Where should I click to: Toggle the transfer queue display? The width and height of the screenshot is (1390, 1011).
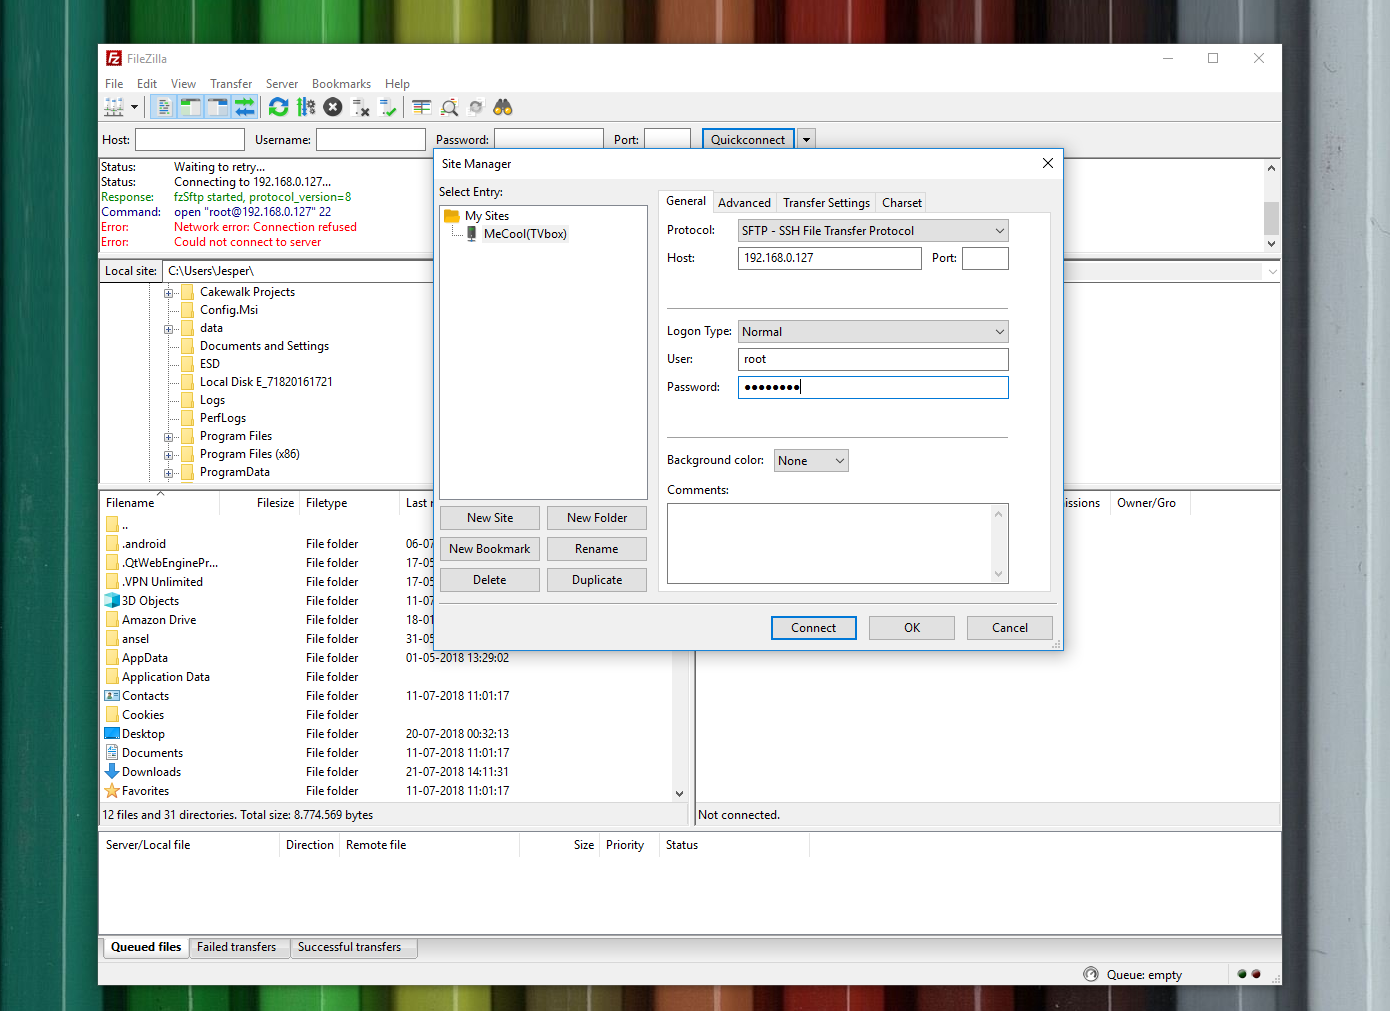pos(245,107)
